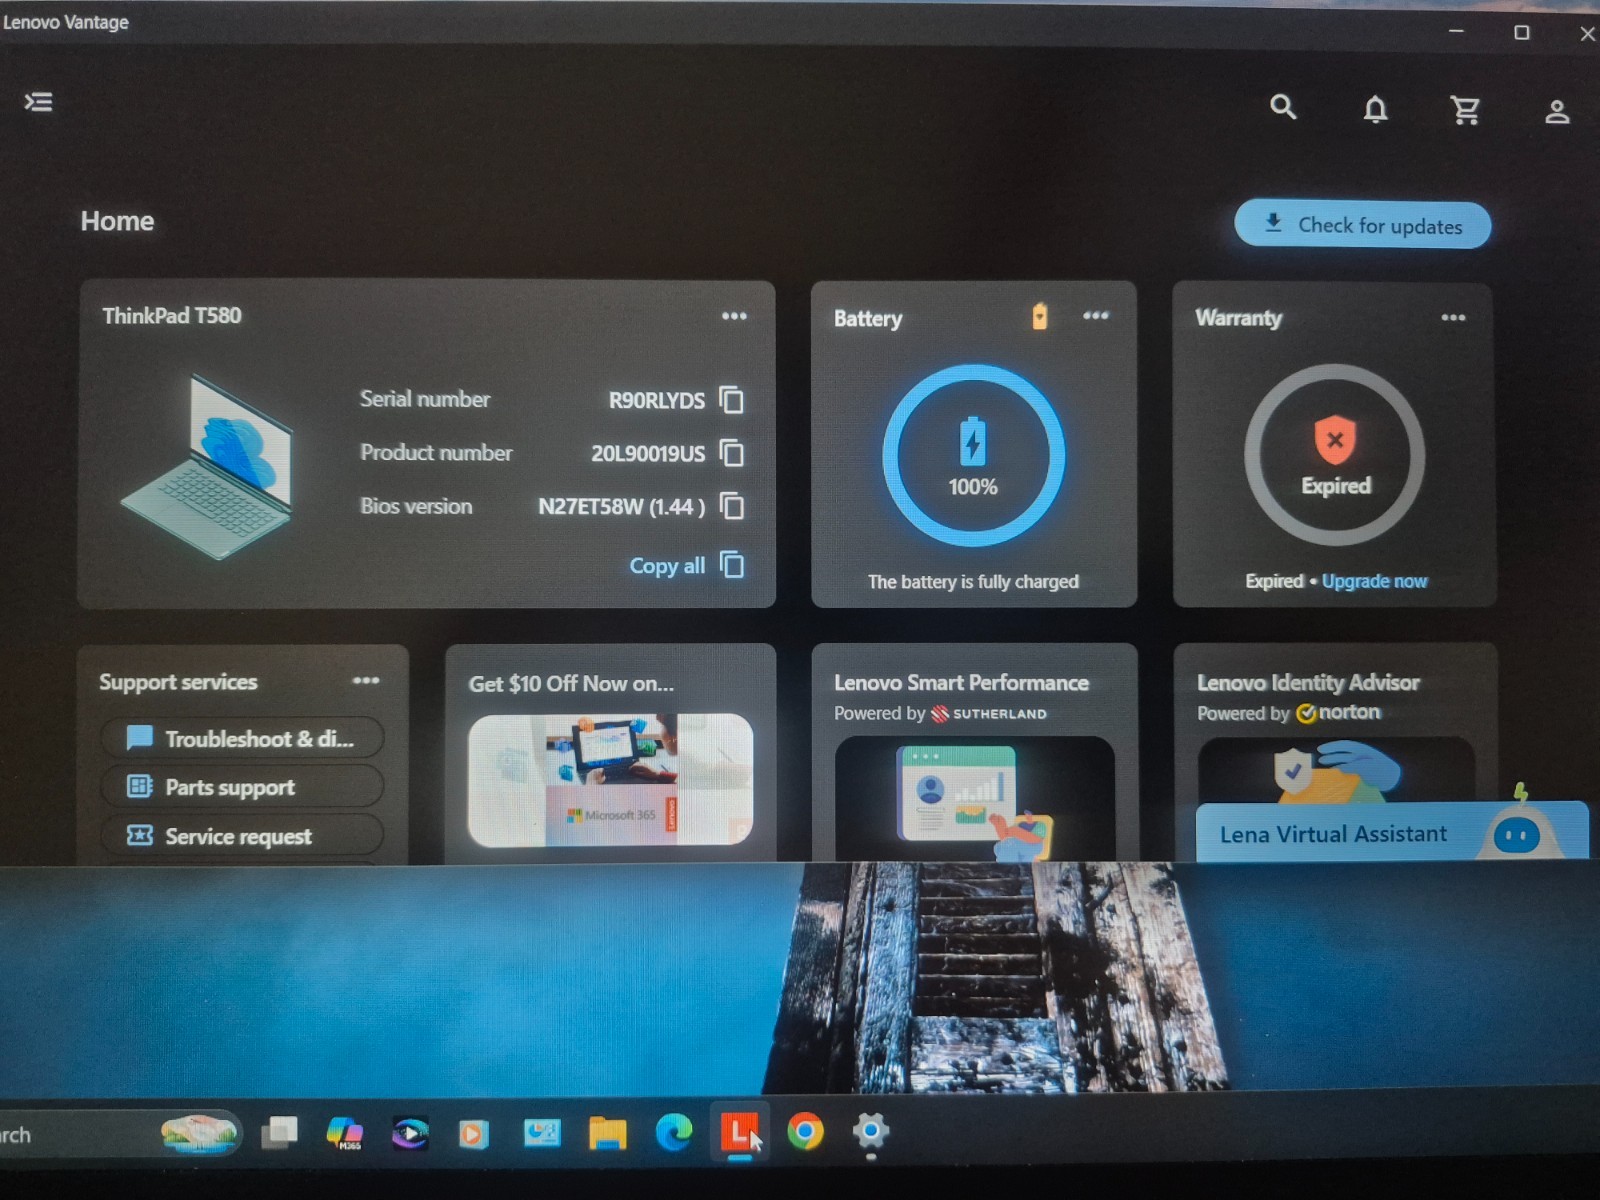Open Task View on the taskbar
Viewport: 1600px width, 1200px height.
pyautogui.click(x=280, y=1133)
